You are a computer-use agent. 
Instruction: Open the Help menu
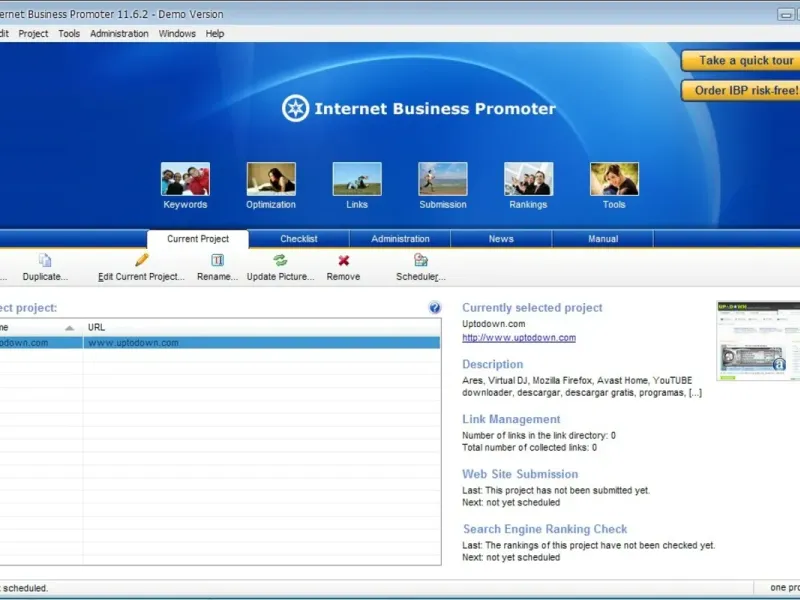[215, 34]
